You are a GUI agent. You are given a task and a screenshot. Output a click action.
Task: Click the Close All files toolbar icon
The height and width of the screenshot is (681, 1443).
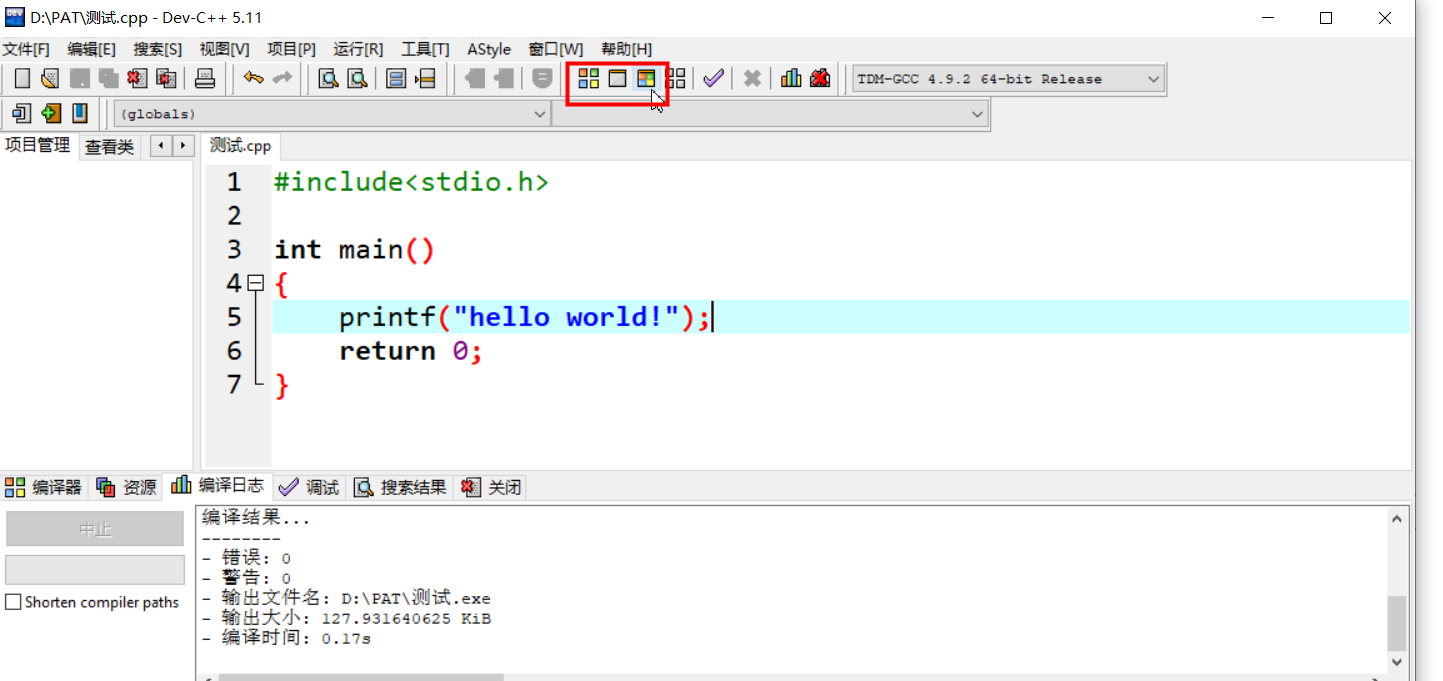pyautogui.click(x=166, y=78)
